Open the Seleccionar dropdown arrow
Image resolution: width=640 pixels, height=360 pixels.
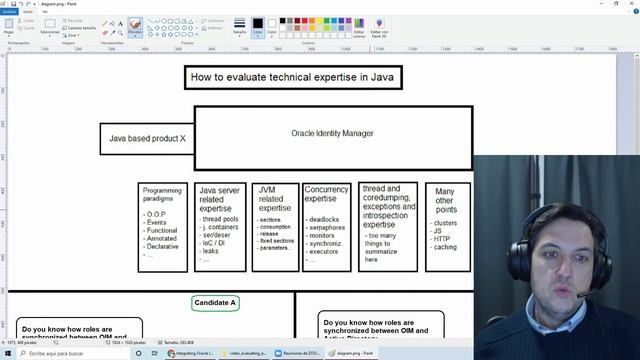(x=50, y=36)
